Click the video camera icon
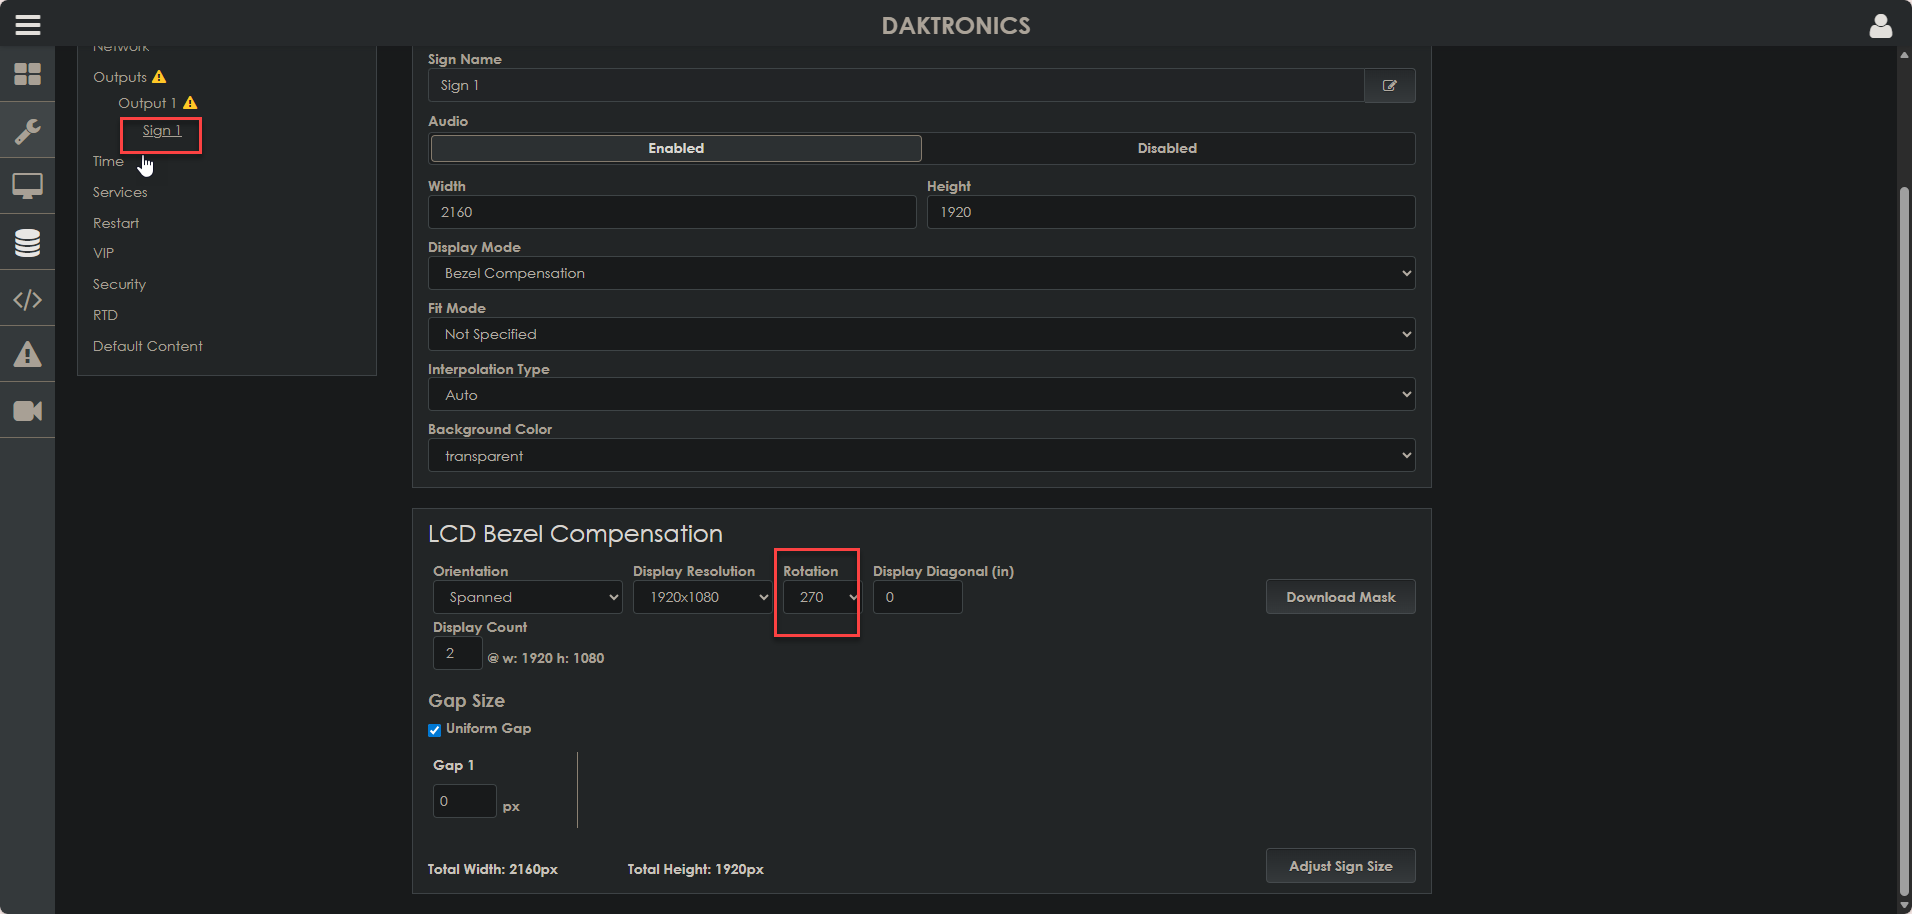The width and height of the screenshot is (1912, 914). pyautogui.click(x=28, y=411)
